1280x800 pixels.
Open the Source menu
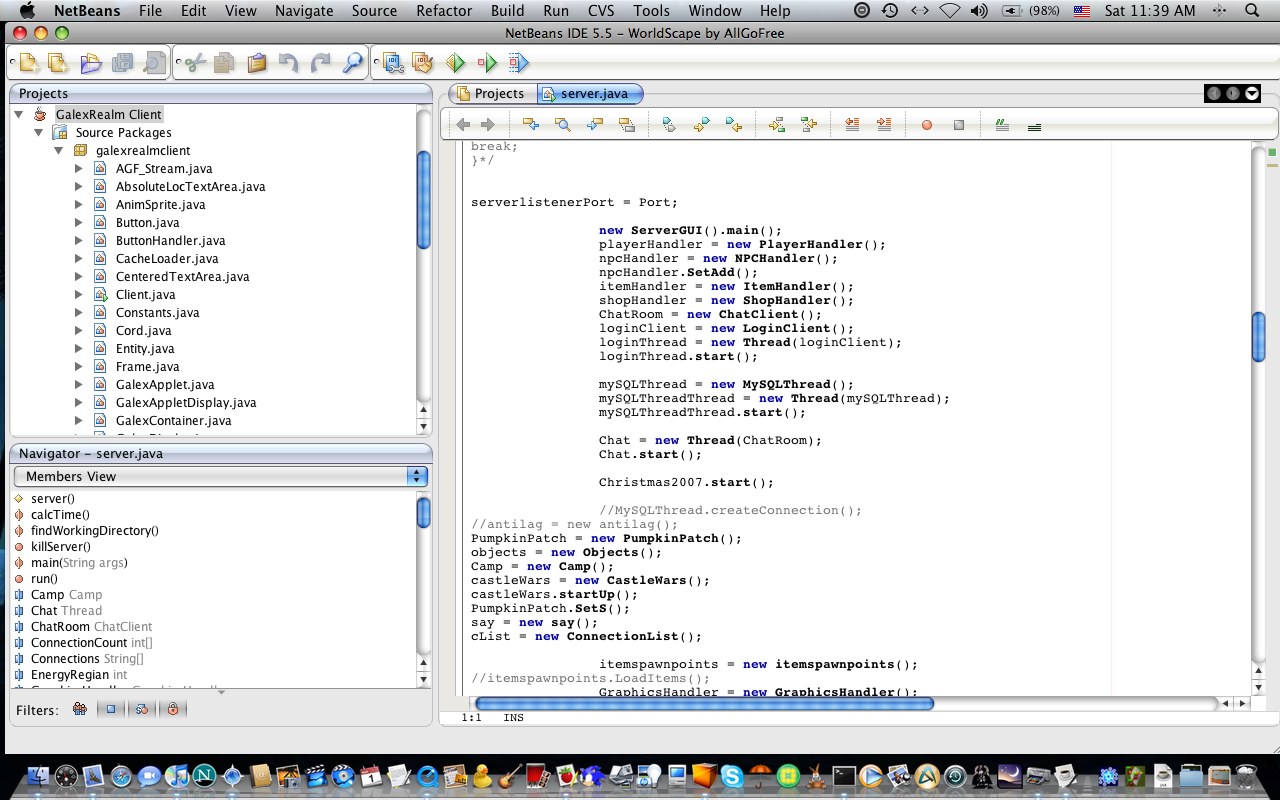(x=374, y=11)
